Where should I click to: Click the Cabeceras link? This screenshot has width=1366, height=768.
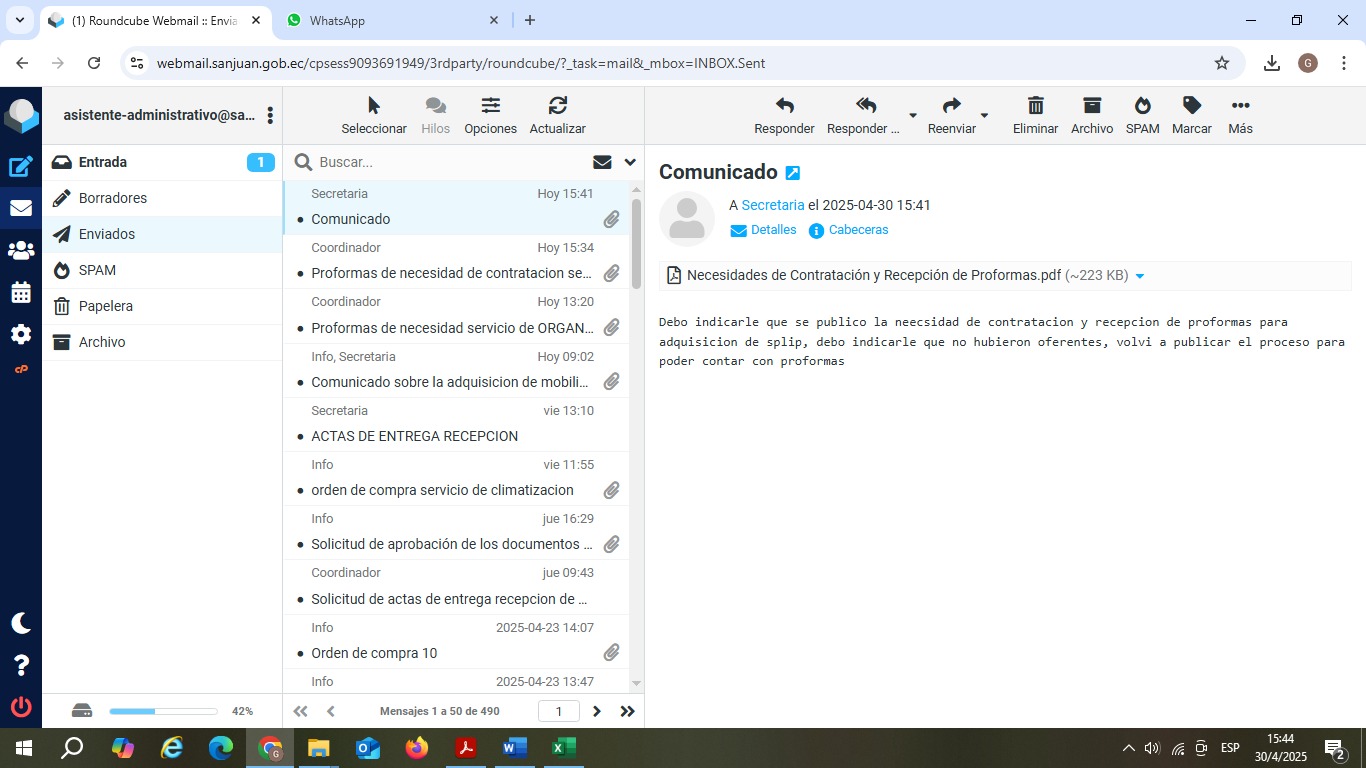click(x=858, y=230)
